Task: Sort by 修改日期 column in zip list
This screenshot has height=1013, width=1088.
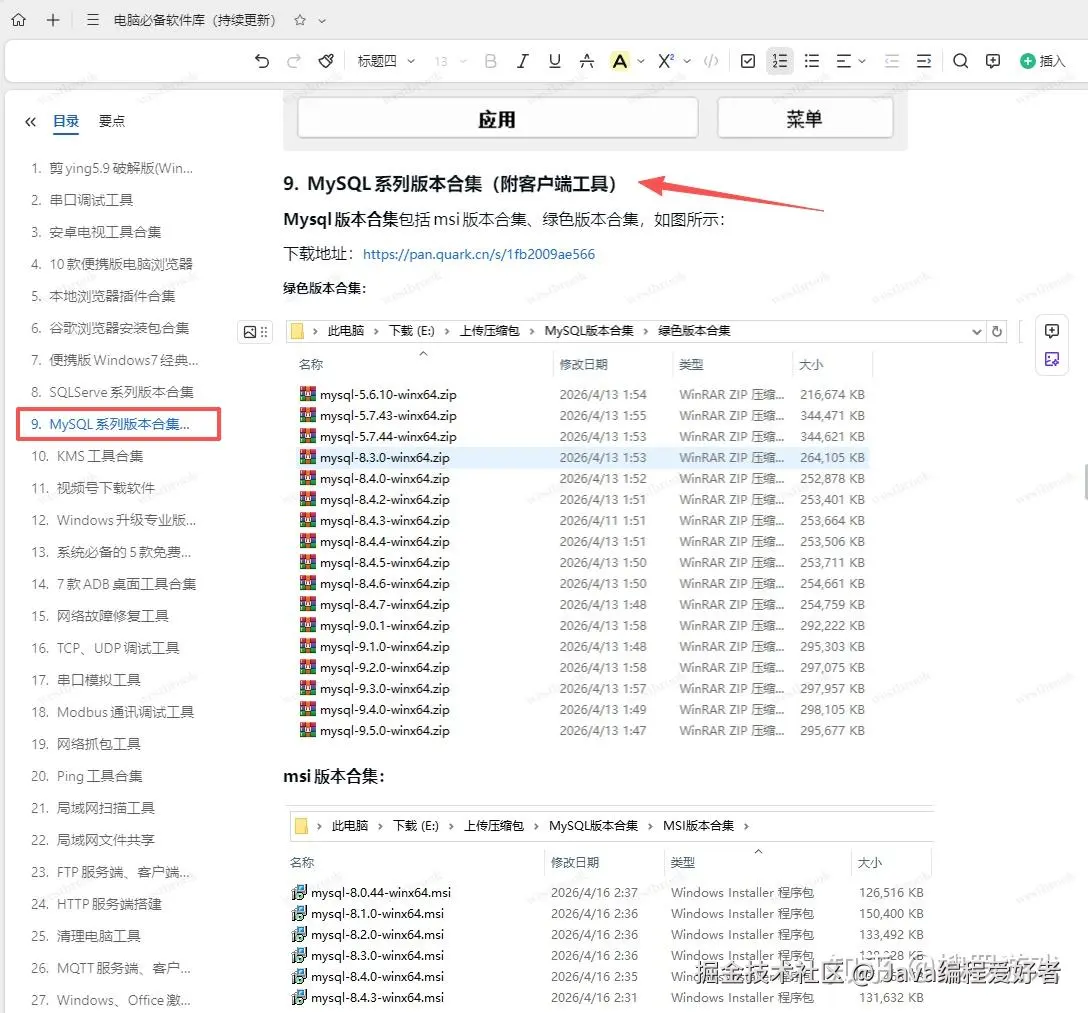Action: pyautogui.click(x=584, y=364)
